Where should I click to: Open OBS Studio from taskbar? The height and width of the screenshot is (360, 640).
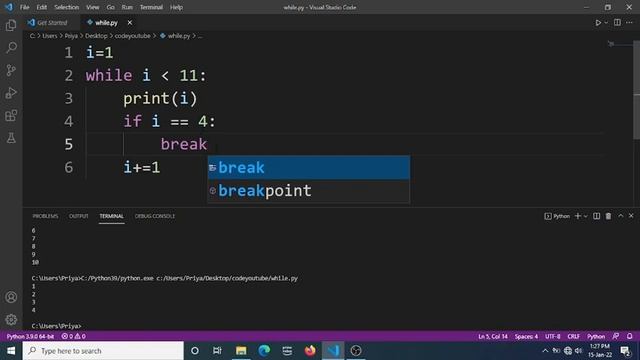(356, 351)
